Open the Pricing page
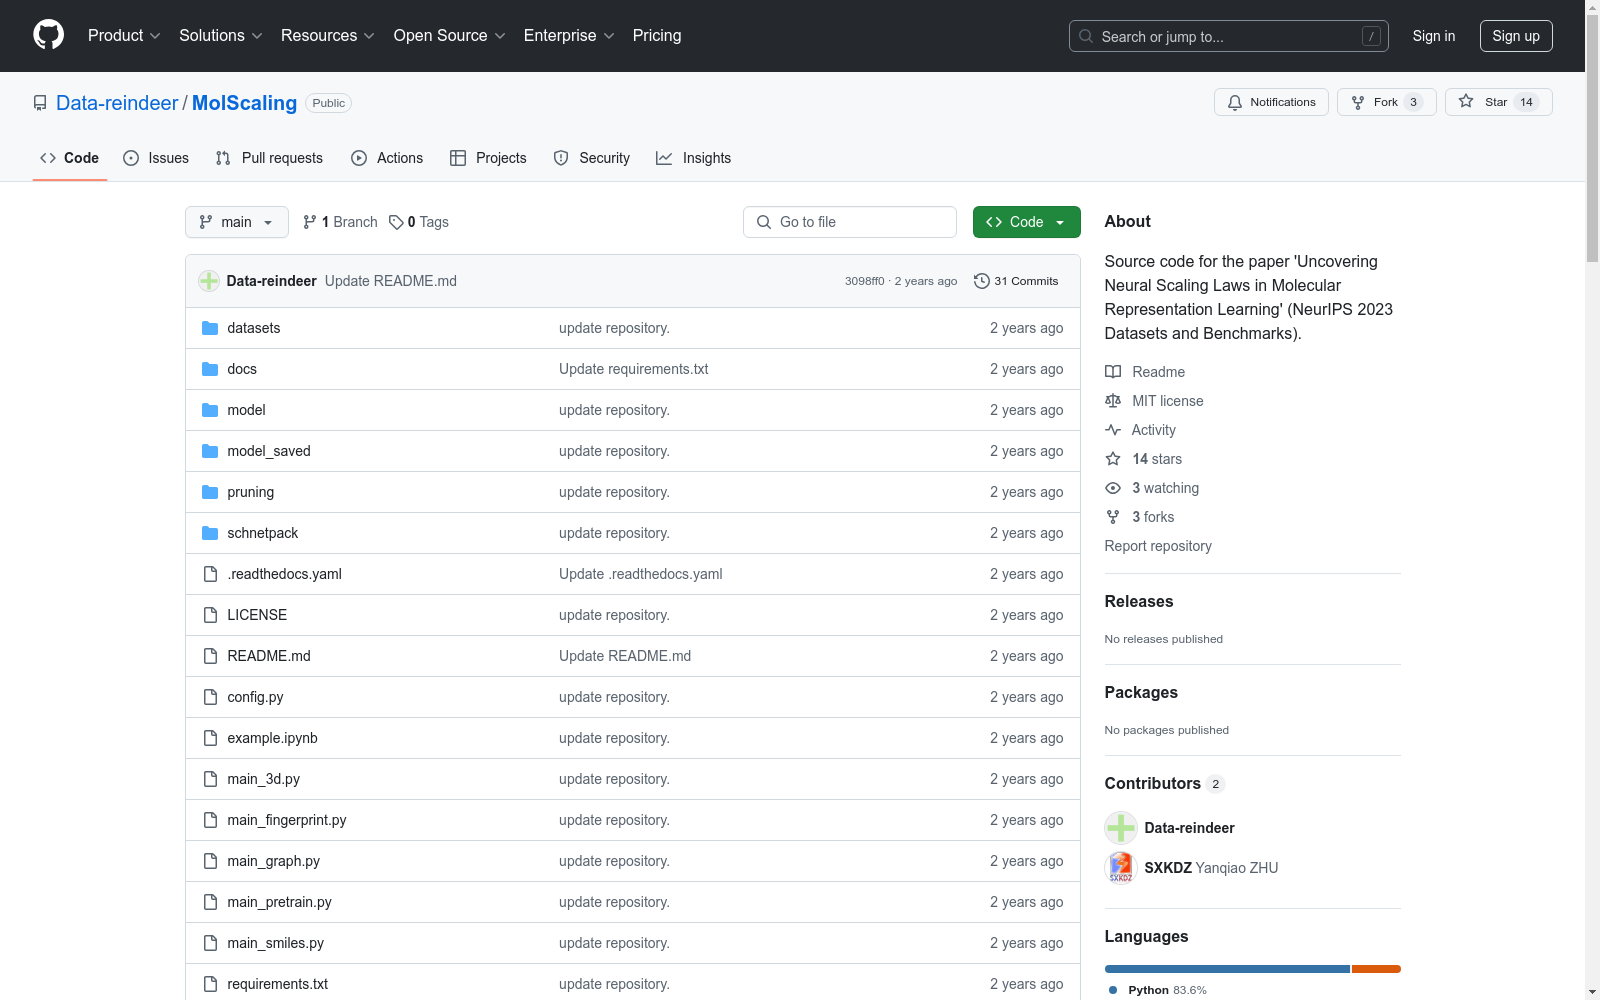1600x1000 pixels. point(657,36)
